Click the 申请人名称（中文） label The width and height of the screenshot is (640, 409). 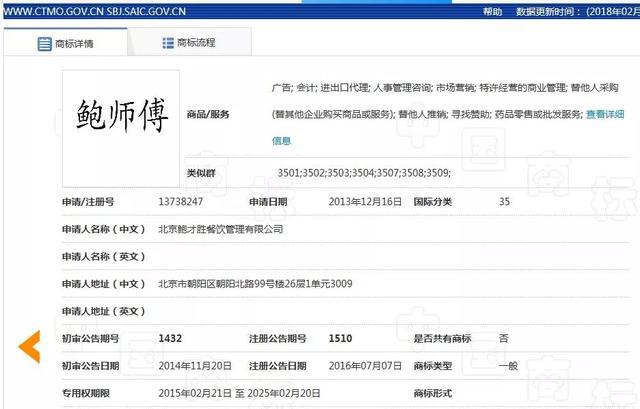[x=104, y=229]
